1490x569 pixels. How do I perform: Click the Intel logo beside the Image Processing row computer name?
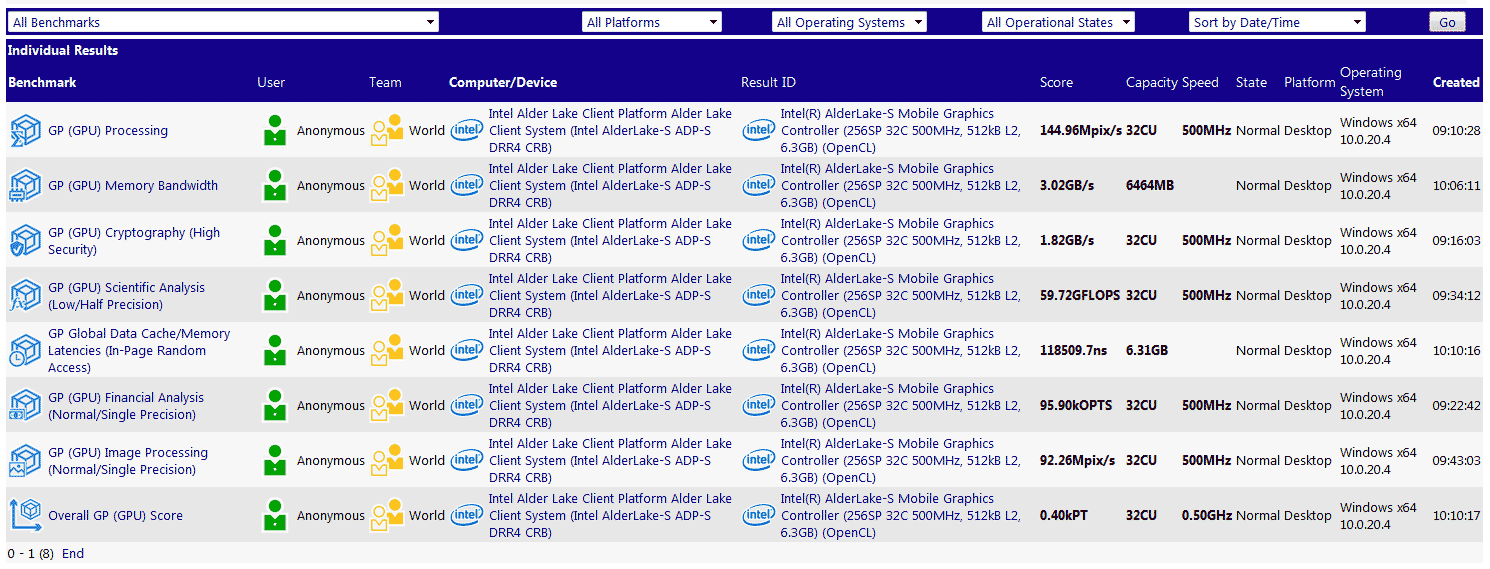click(x=467, y=460)
